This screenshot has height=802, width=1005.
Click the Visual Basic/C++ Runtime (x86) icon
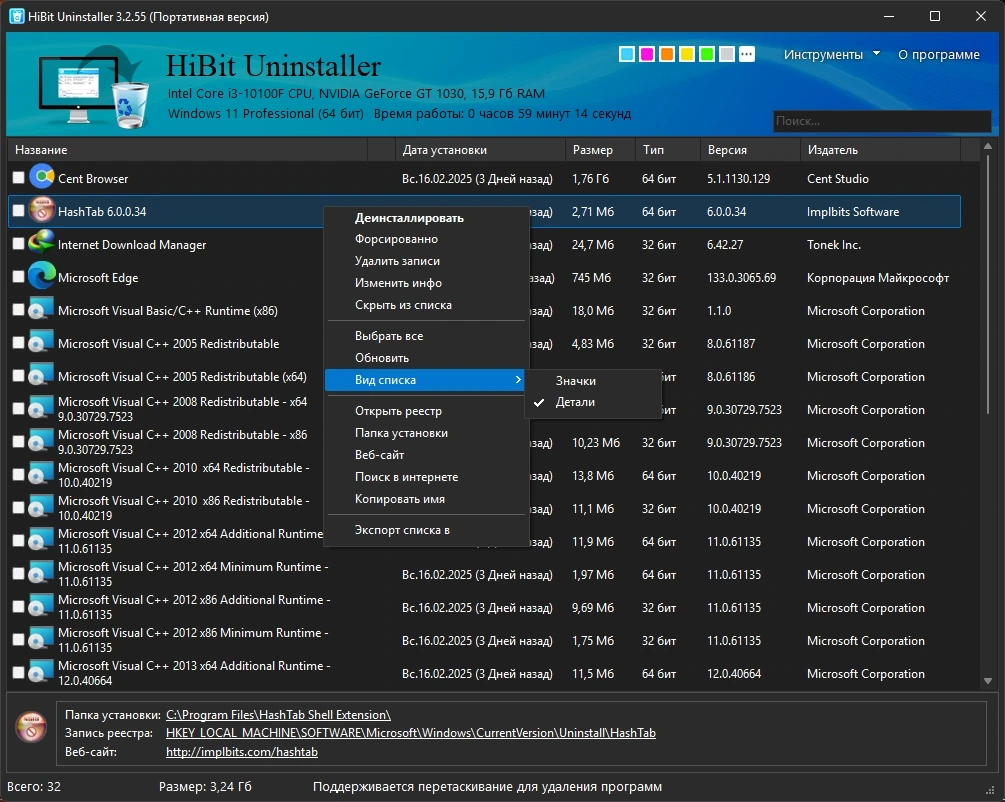pos(42,310)
